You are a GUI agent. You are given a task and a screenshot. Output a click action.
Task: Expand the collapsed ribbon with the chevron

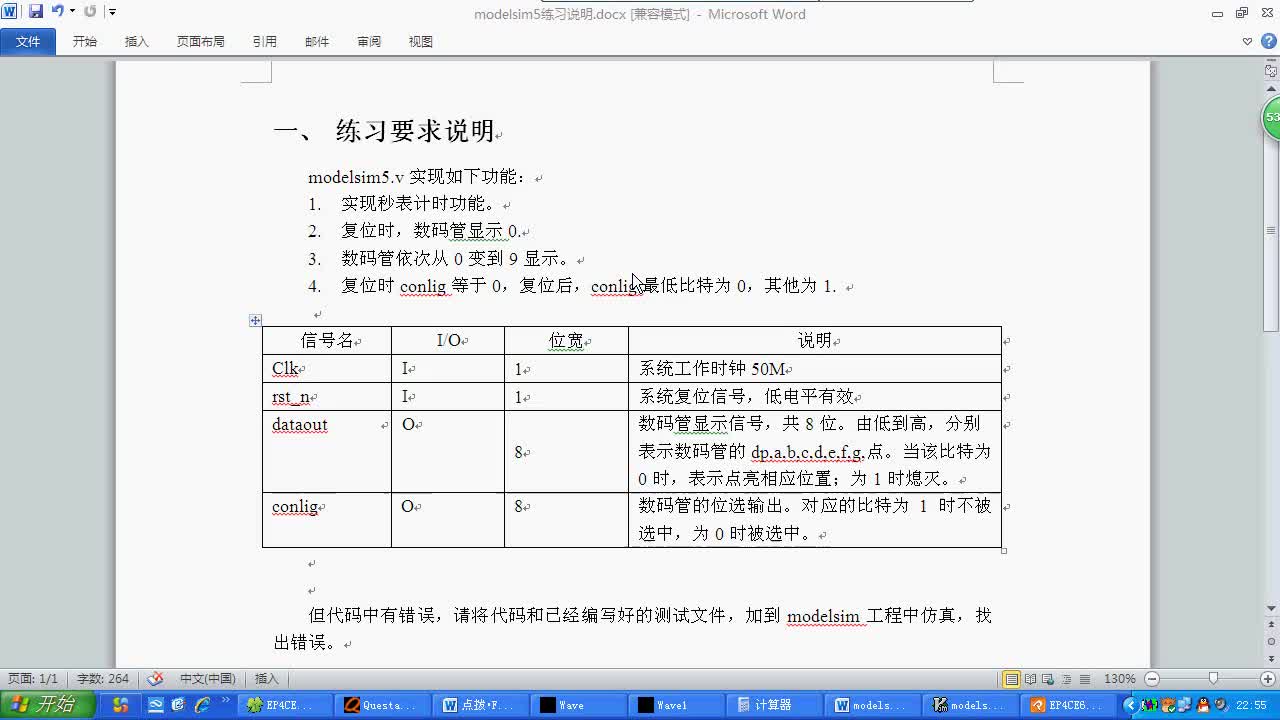tap(1247, 41)
